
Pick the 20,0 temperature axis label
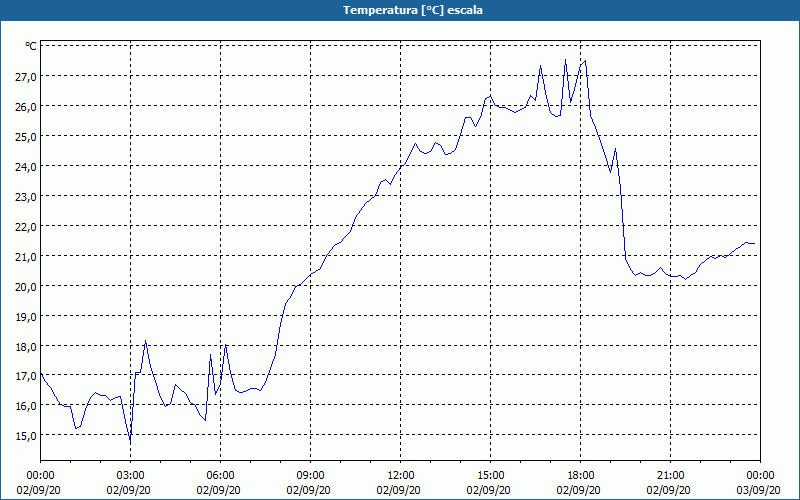[26, 286]
